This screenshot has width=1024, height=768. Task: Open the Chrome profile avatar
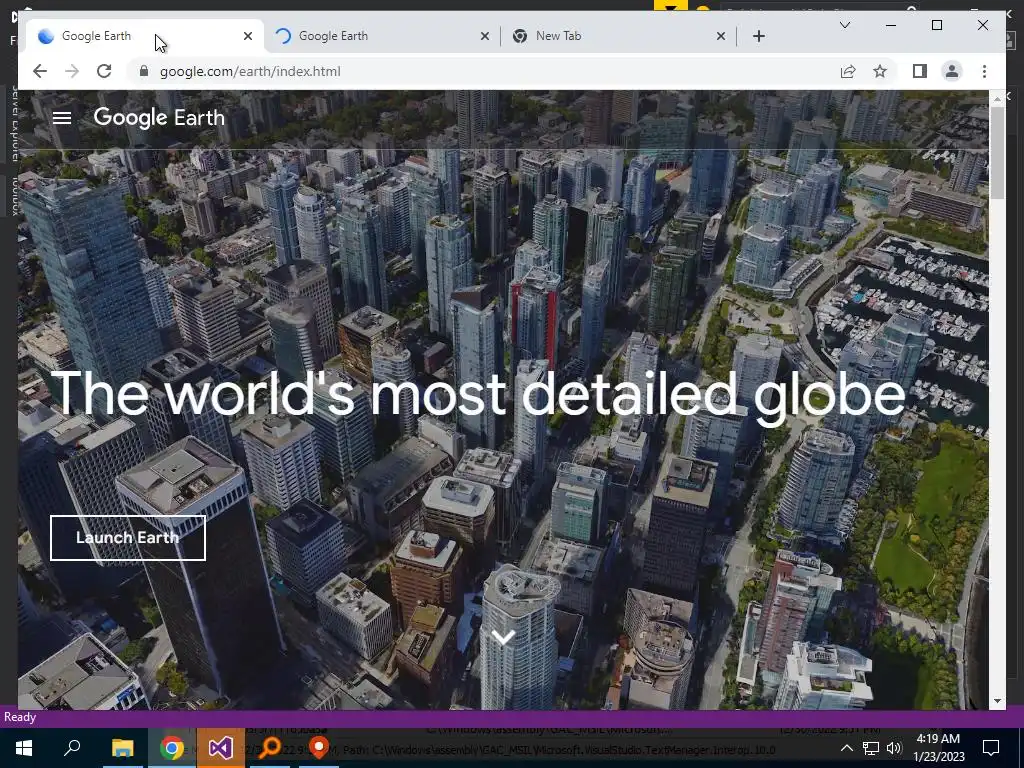[x=952, y=71]
